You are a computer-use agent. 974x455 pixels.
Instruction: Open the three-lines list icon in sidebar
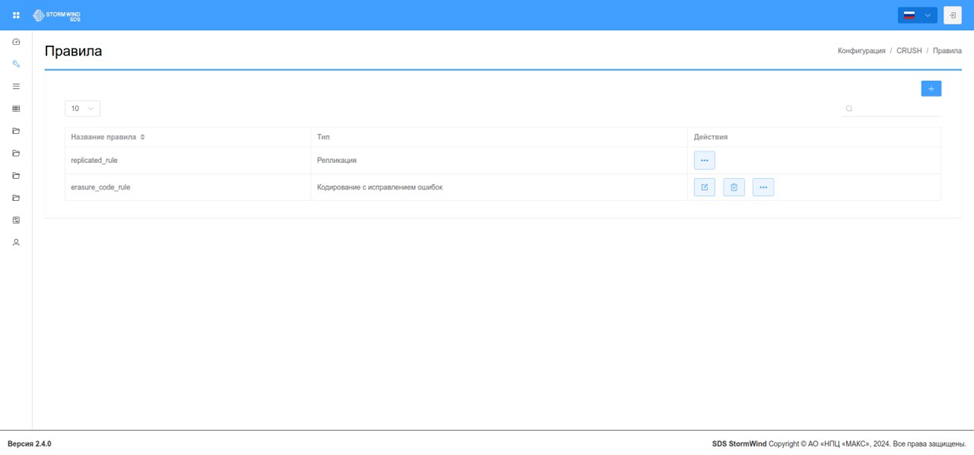tap(16, 86)
